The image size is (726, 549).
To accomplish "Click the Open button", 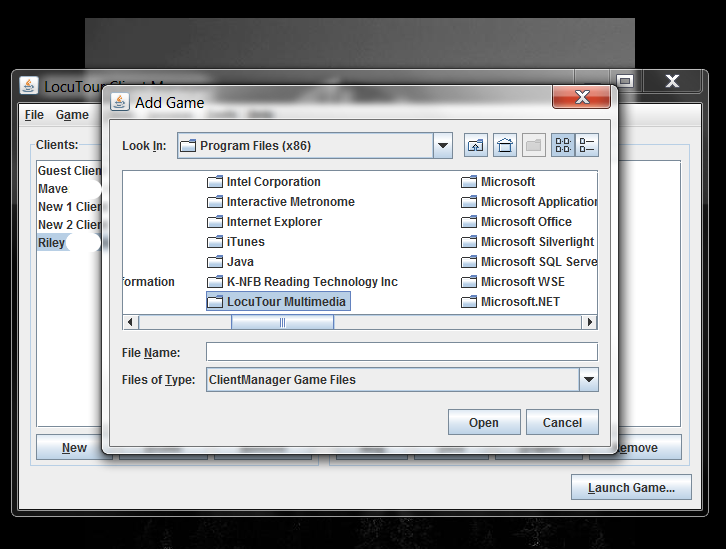I will pyautogui.click(x=484, y=423).
